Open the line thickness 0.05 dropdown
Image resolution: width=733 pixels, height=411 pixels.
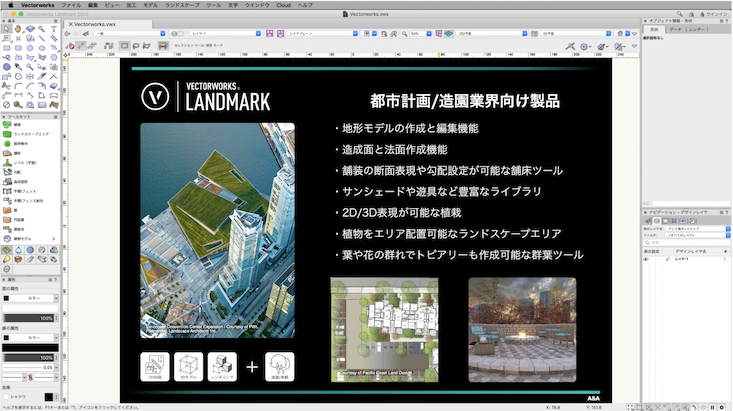click(x=30, y=368)
